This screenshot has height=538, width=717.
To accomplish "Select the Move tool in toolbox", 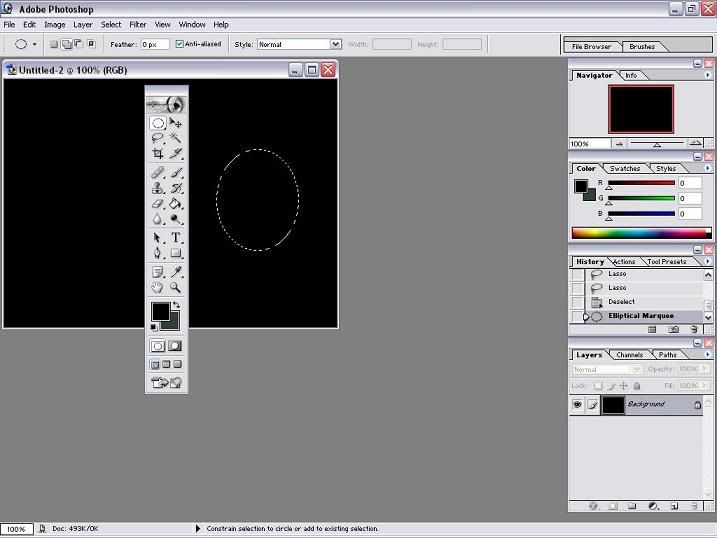I will (176, 123).
